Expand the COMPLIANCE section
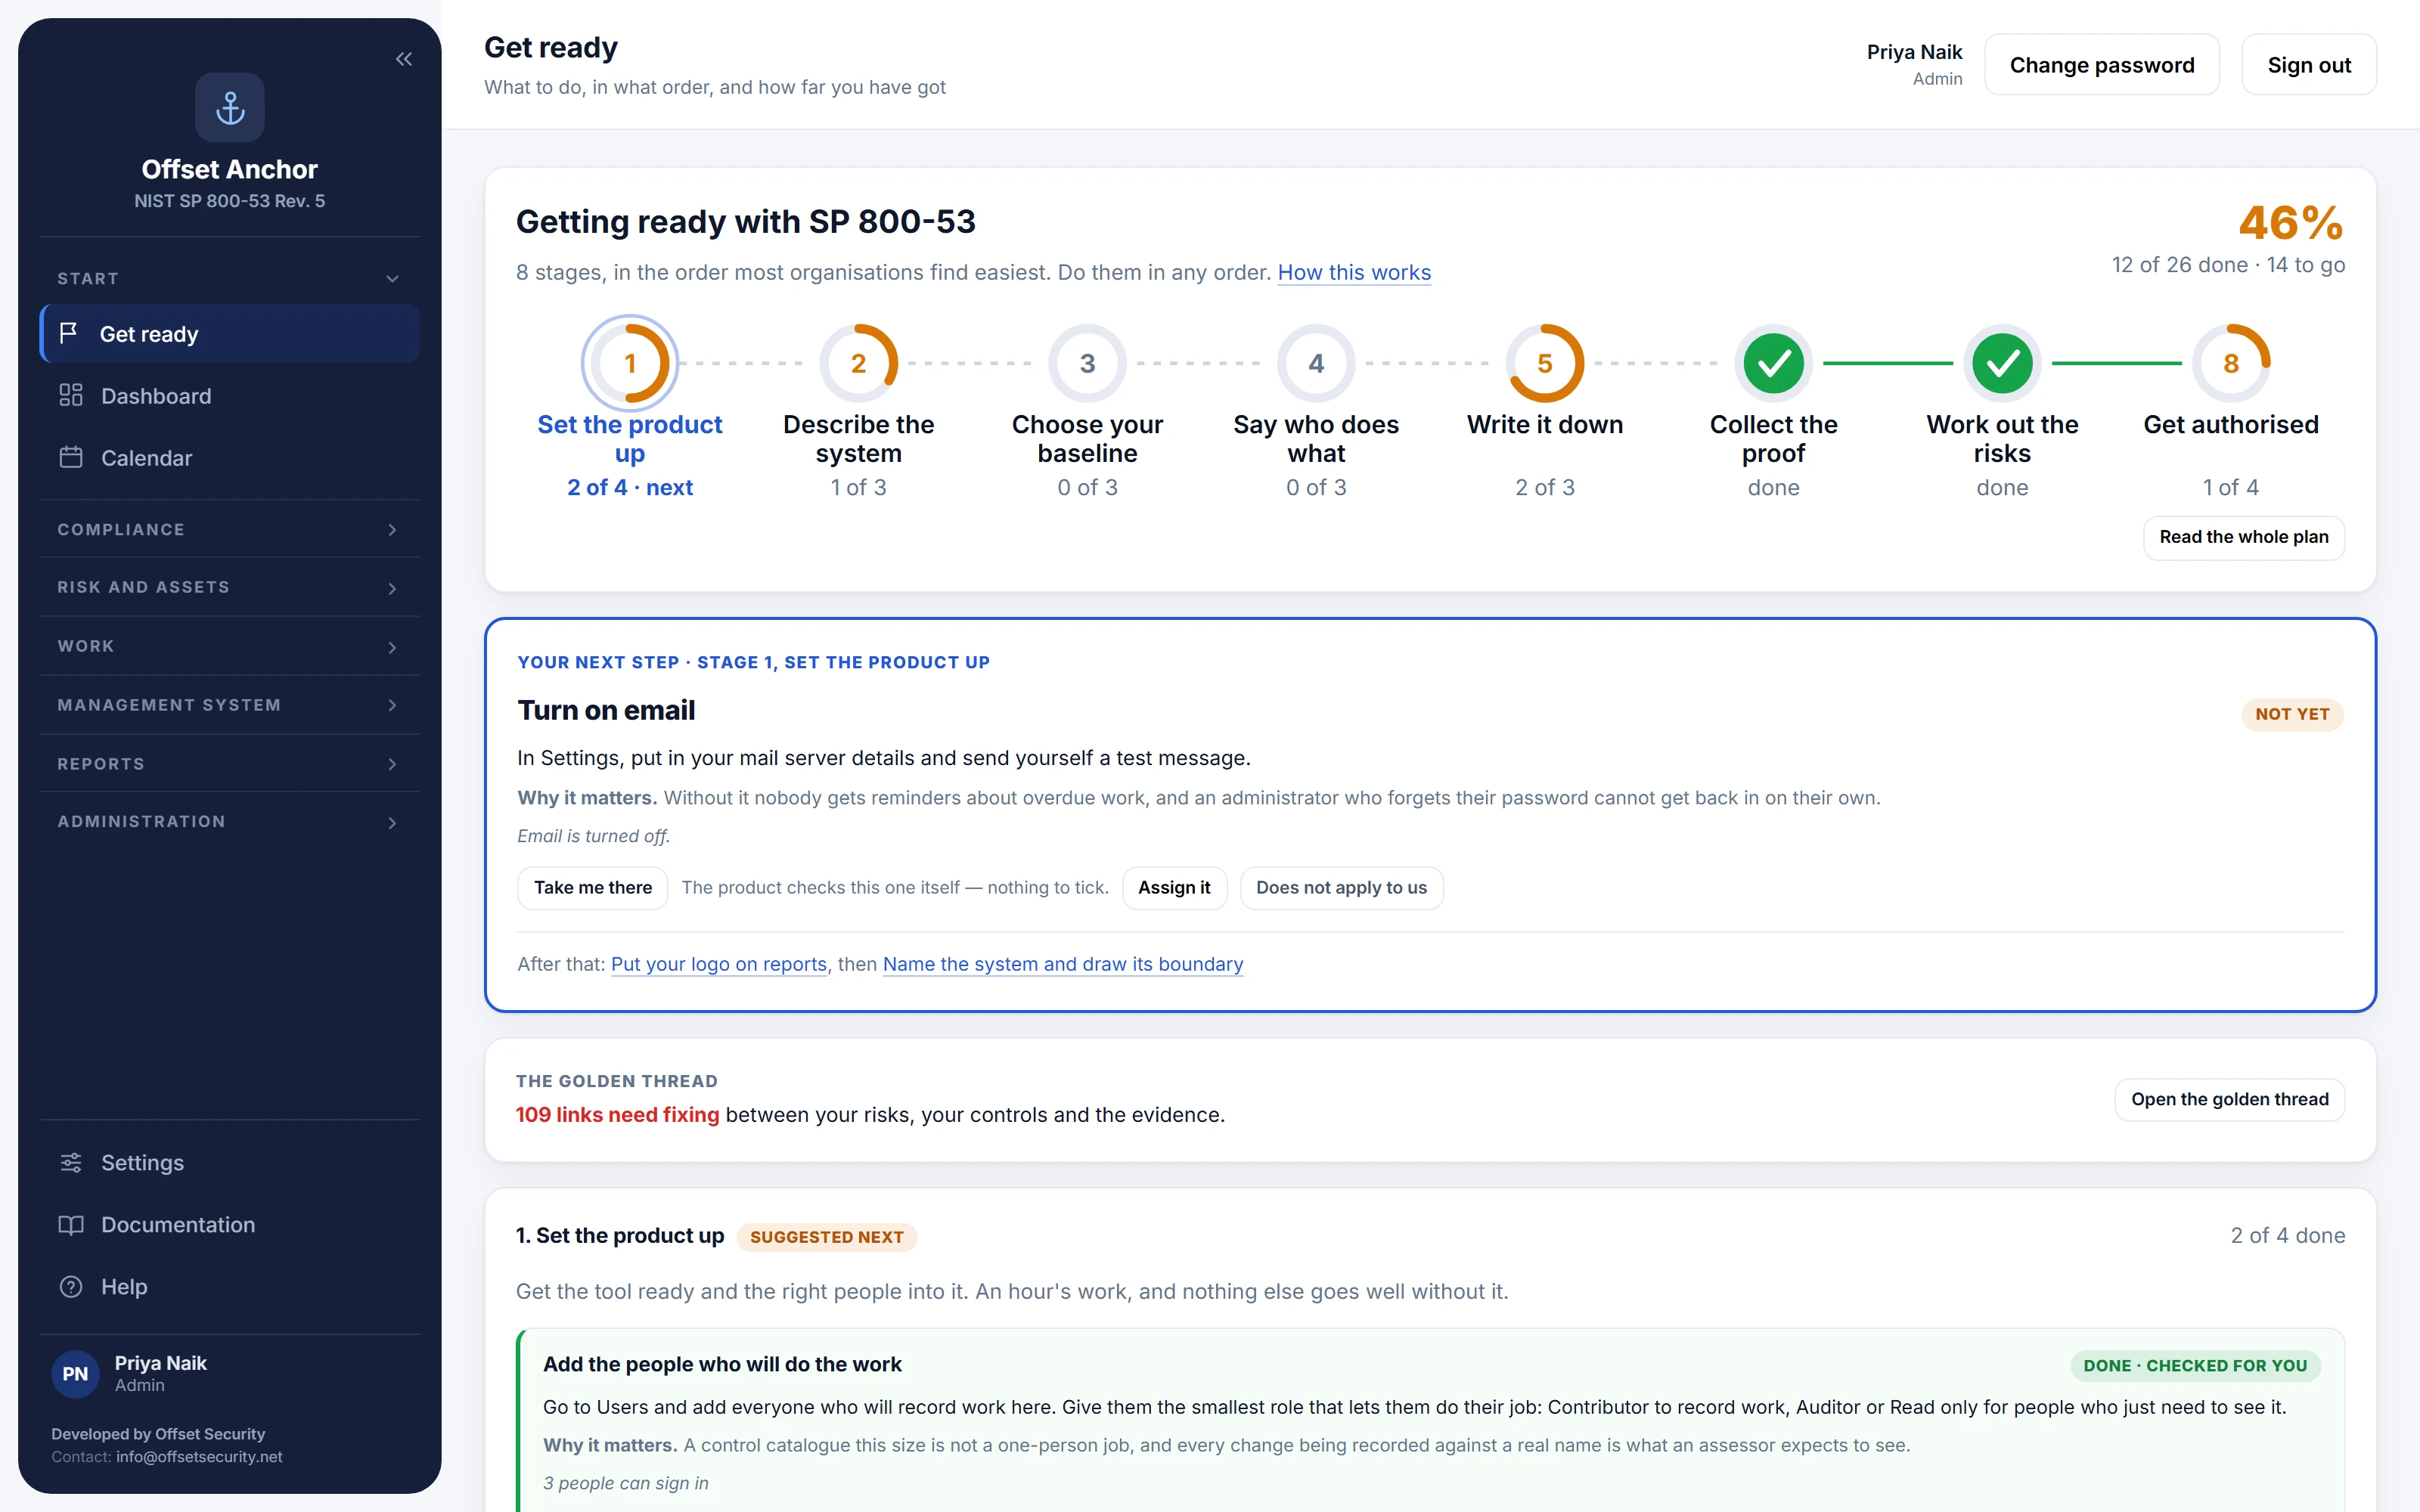Image resolution: width=2420 pixels, height=1512 pixels. [230, 529]
